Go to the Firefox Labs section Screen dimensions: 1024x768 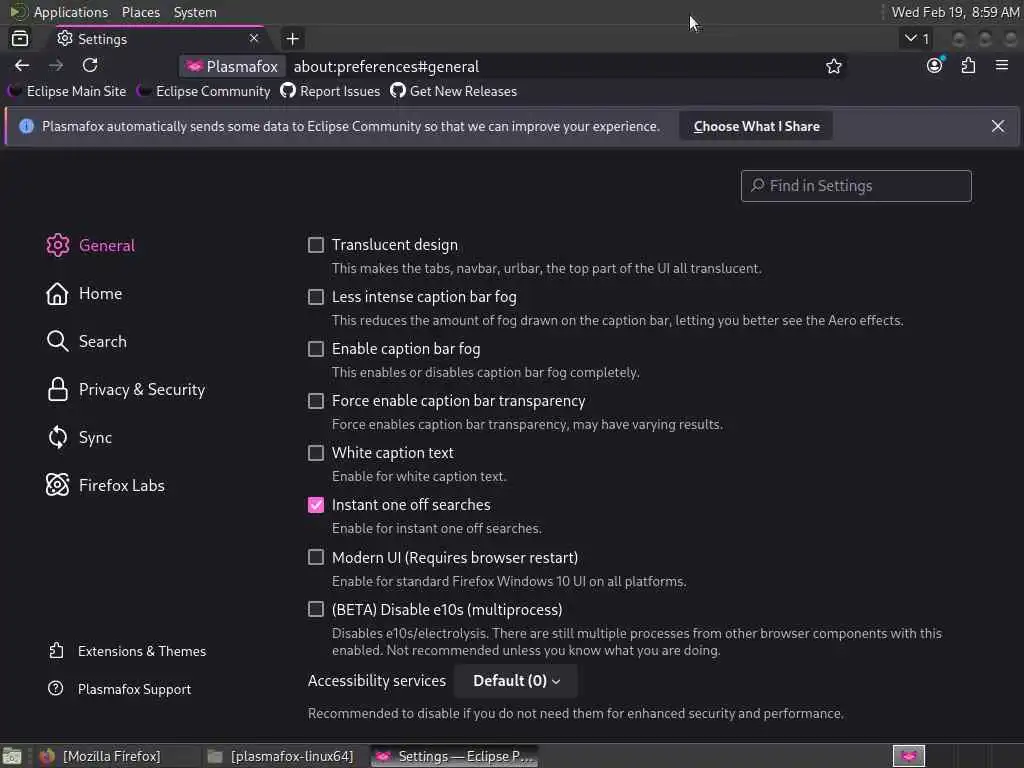[121, 486]
